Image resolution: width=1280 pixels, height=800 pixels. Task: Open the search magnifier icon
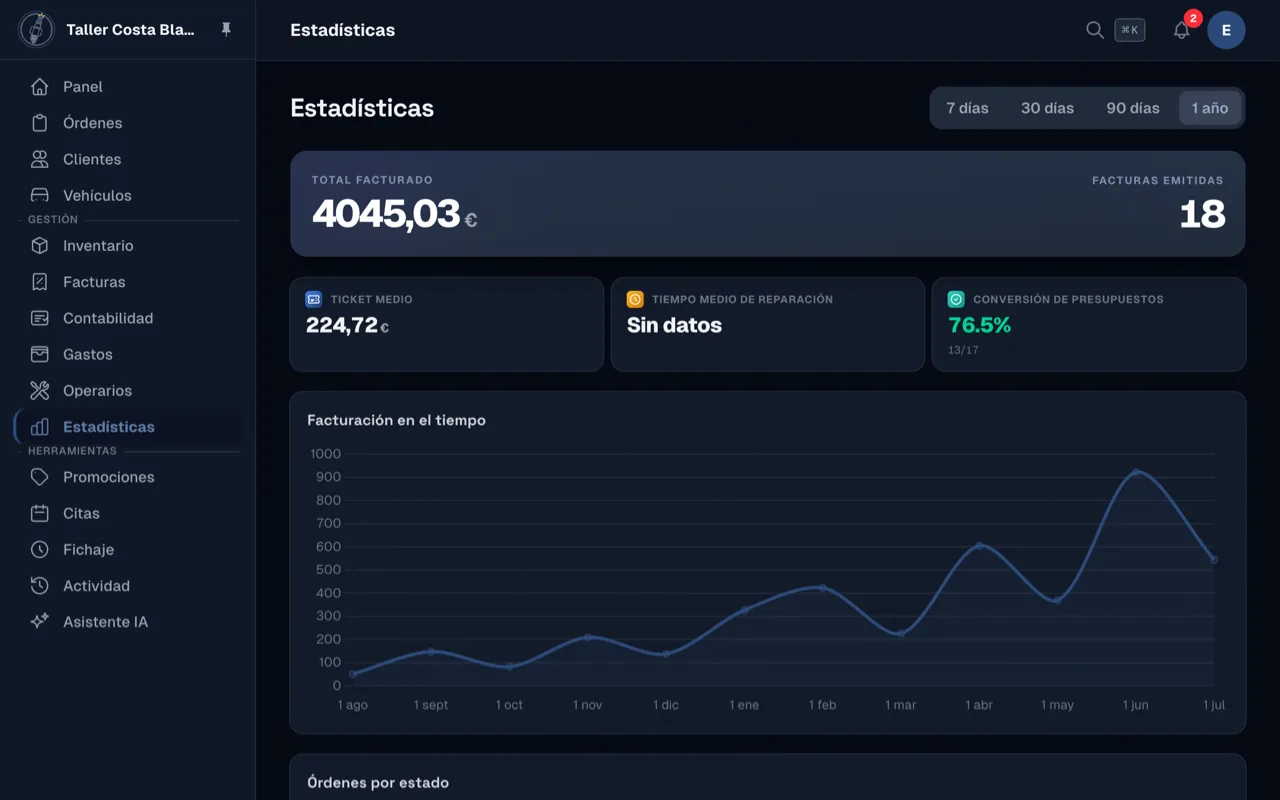pos(1095,30)
